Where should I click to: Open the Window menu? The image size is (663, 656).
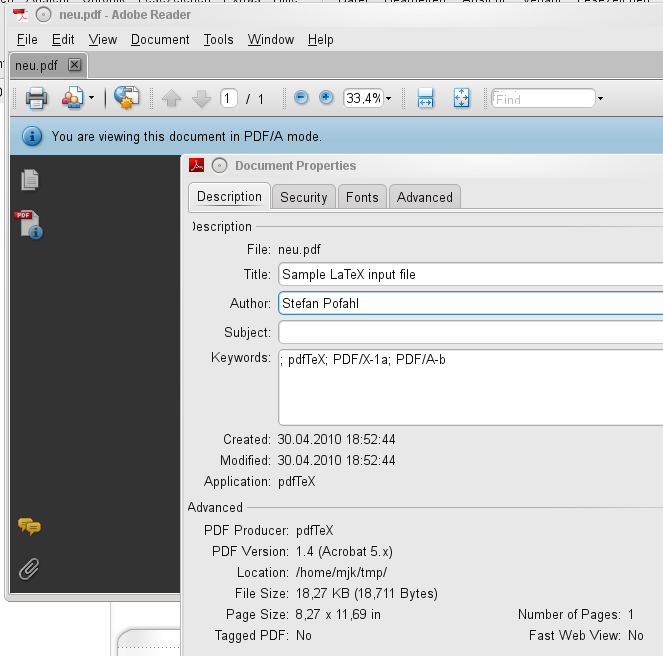(x=271, y=40)
